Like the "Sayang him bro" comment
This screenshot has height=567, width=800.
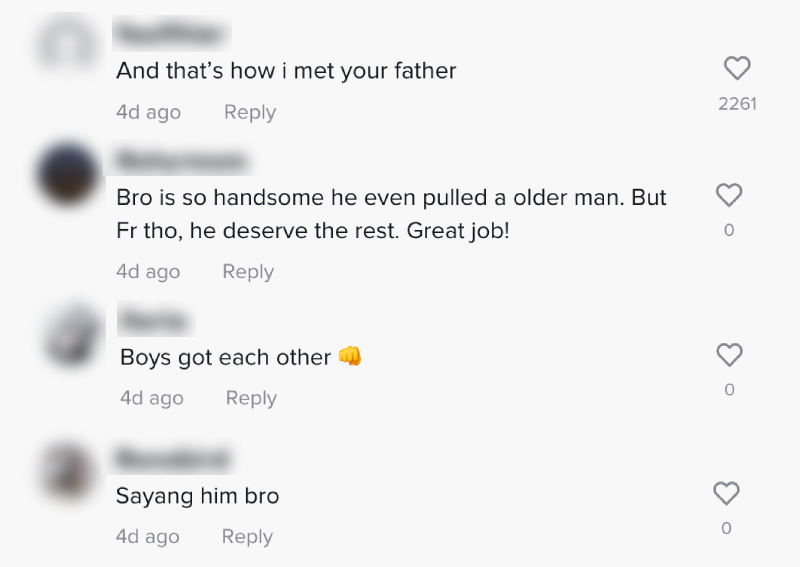pos(726,493)
